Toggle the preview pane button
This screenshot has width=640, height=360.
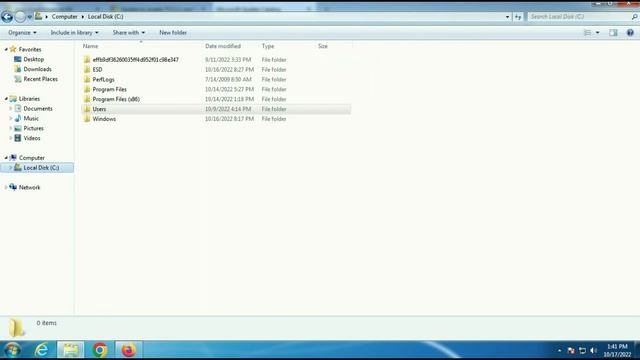click(613, 33)
